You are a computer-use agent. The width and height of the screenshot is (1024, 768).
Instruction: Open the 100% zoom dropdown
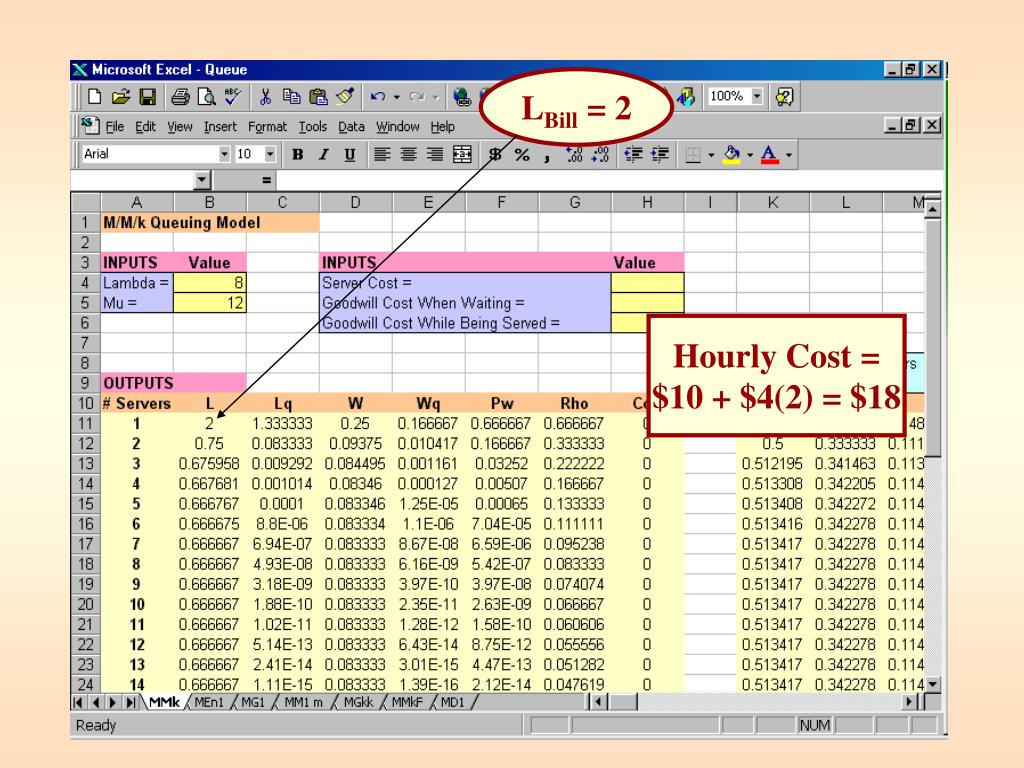(x=757, y=96)
